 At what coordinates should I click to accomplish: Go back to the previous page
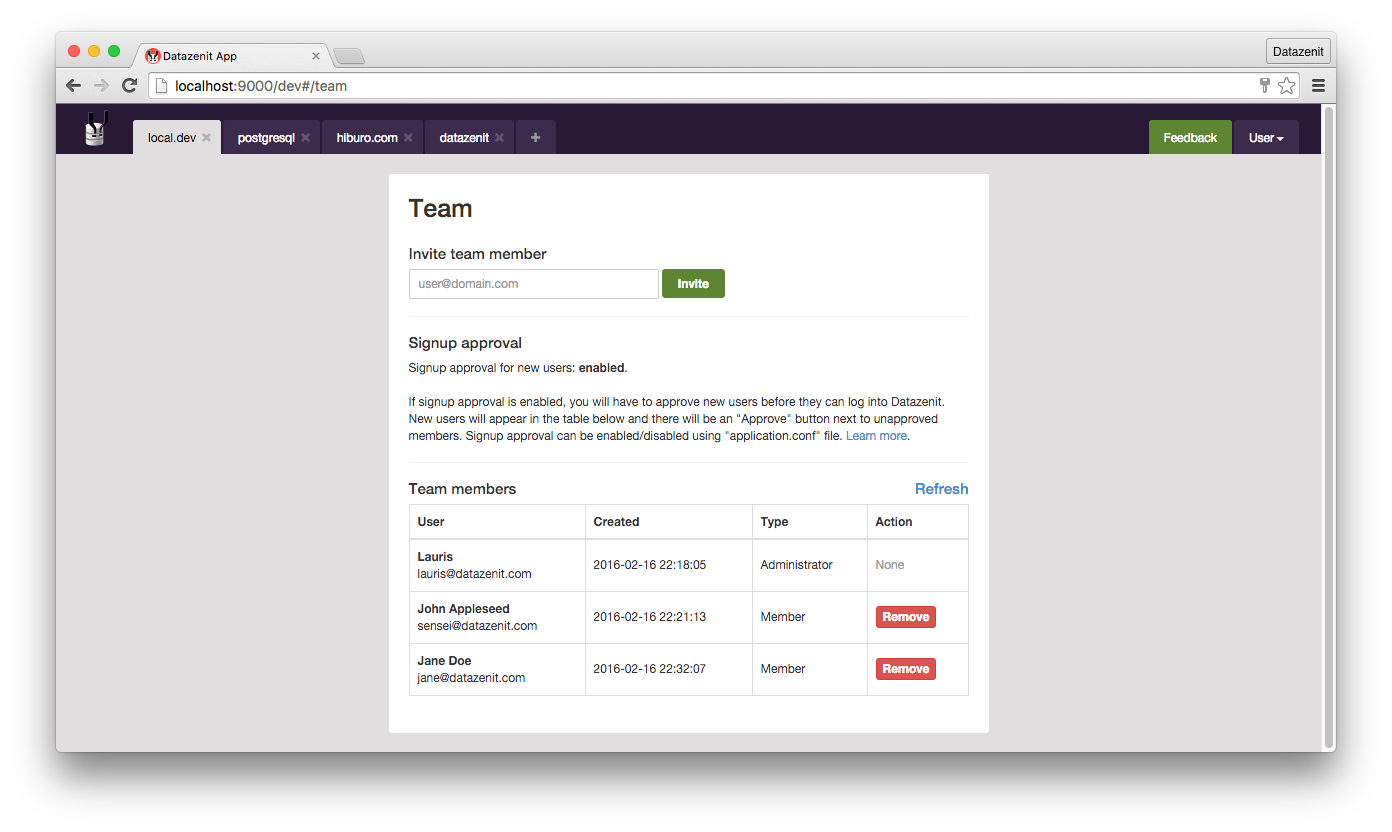(73, 86)
